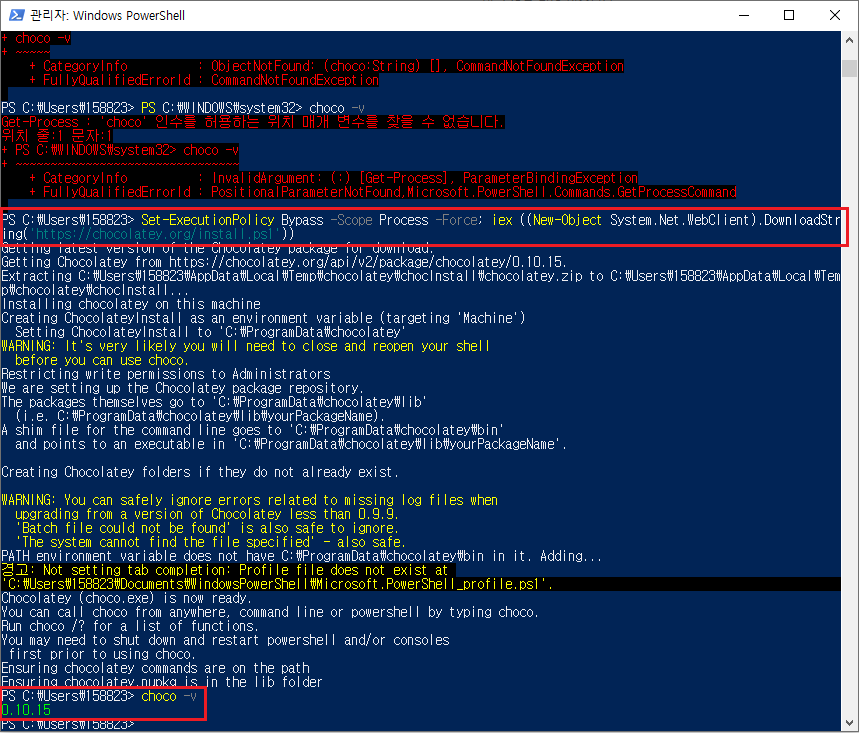Click the scrollbar down arrow
This screenshot has width=859, height=733.
pos(849,723)
